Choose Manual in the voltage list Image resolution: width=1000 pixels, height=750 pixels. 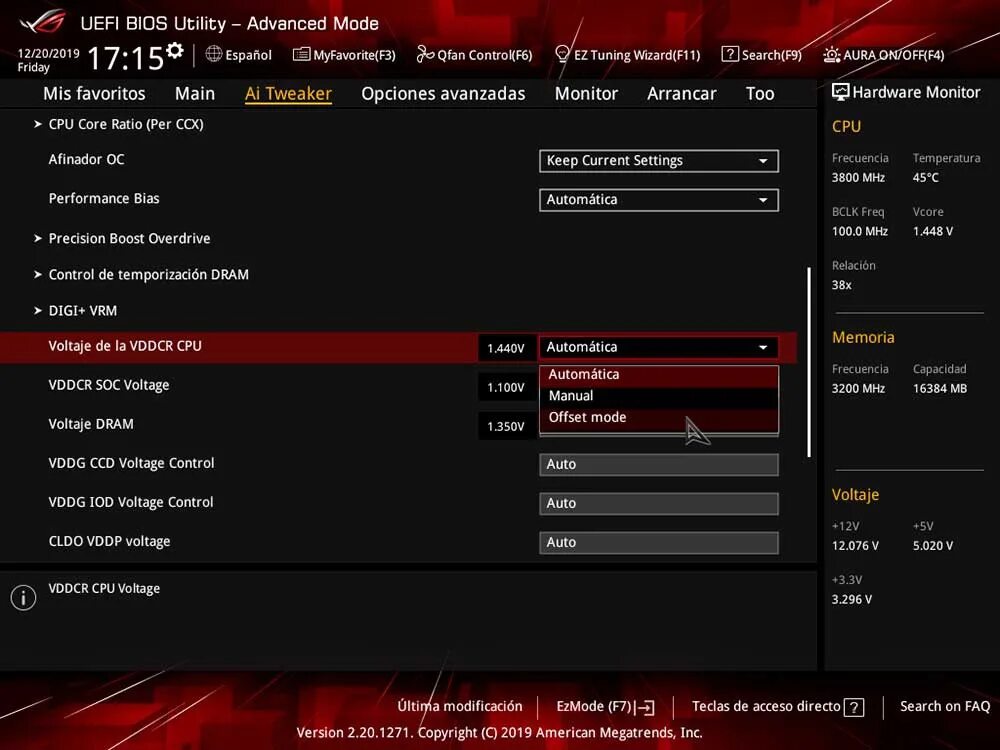coord(659,396)
